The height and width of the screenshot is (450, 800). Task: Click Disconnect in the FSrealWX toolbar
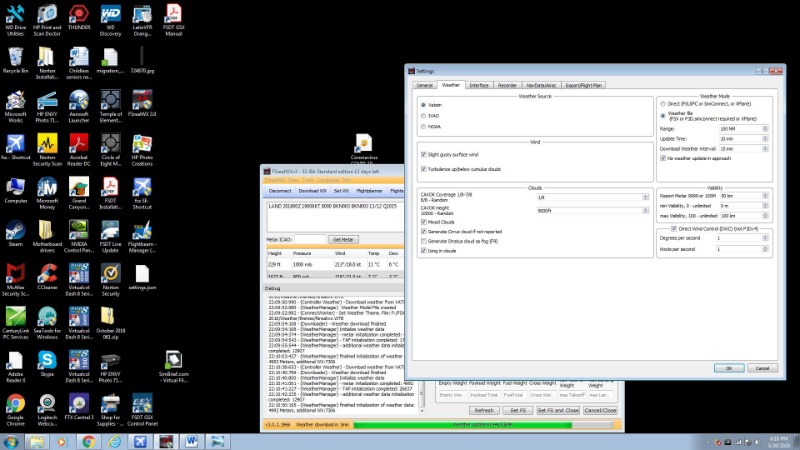pyautogui.click(x=280, y=191)
